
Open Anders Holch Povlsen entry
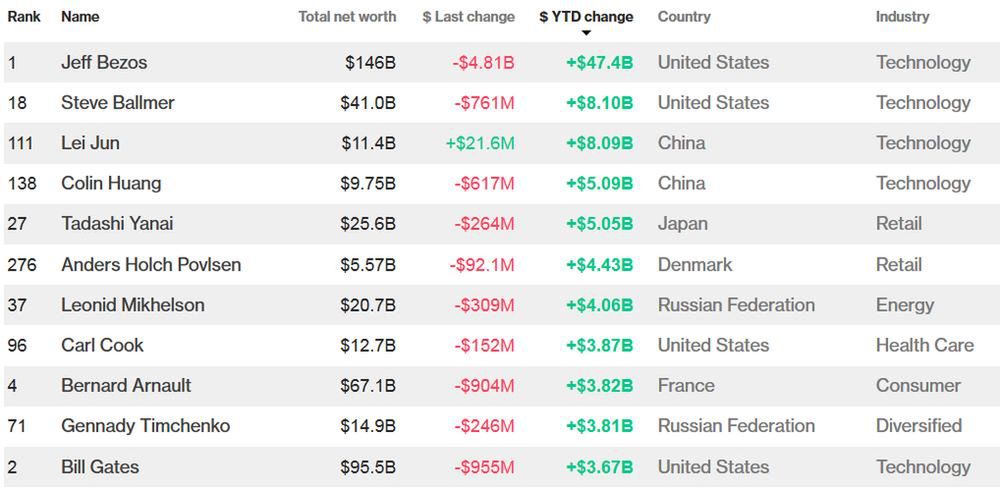151,265
